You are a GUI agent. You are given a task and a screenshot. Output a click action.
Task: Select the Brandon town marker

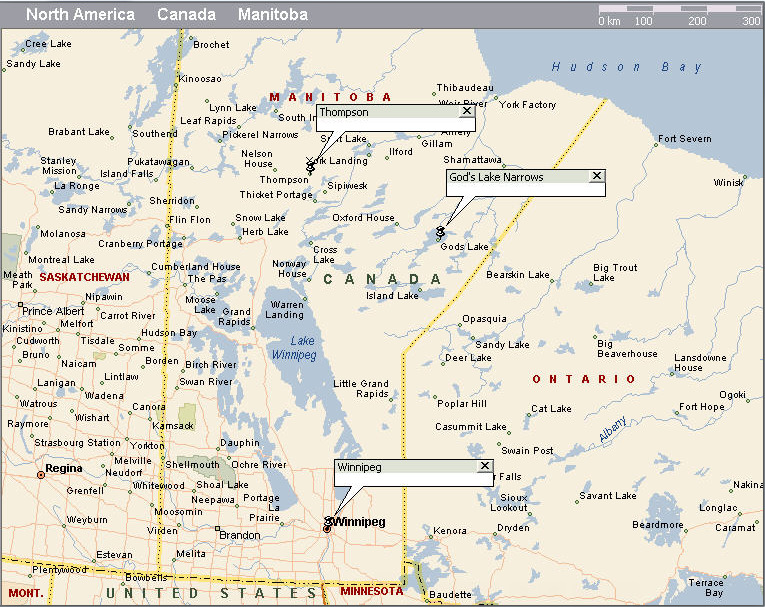coord(217,529)
